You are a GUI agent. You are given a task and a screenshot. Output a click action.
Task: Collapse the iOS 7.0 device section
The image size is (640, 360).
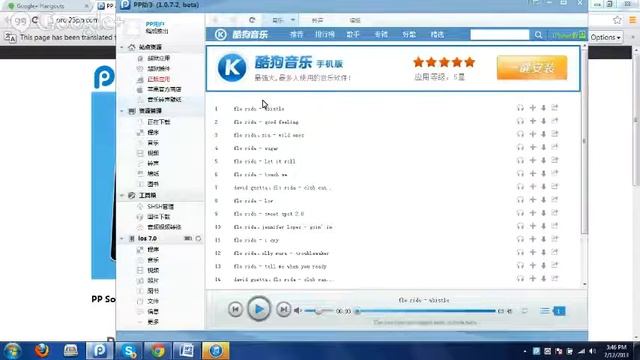tap(122, 238)
